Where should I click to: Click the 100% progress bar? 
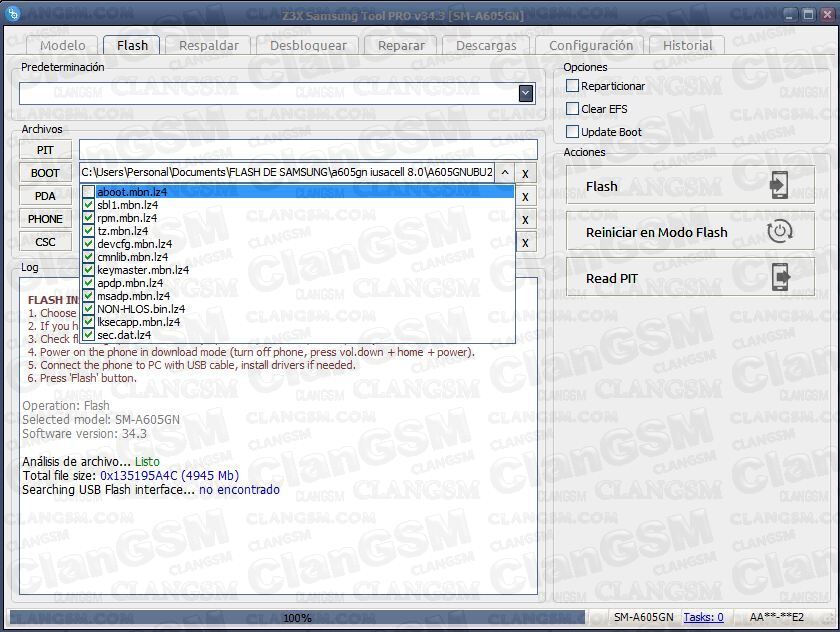[x=297, y=618]
